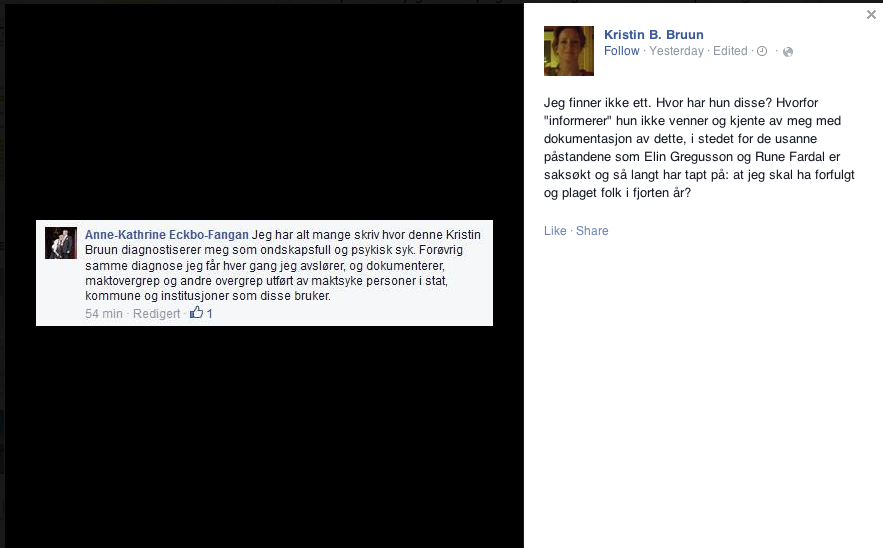Click Anne-Kathrine Eckbo-Fangan's small avatar
Screen dimensions: 883x548
point(61,243)
